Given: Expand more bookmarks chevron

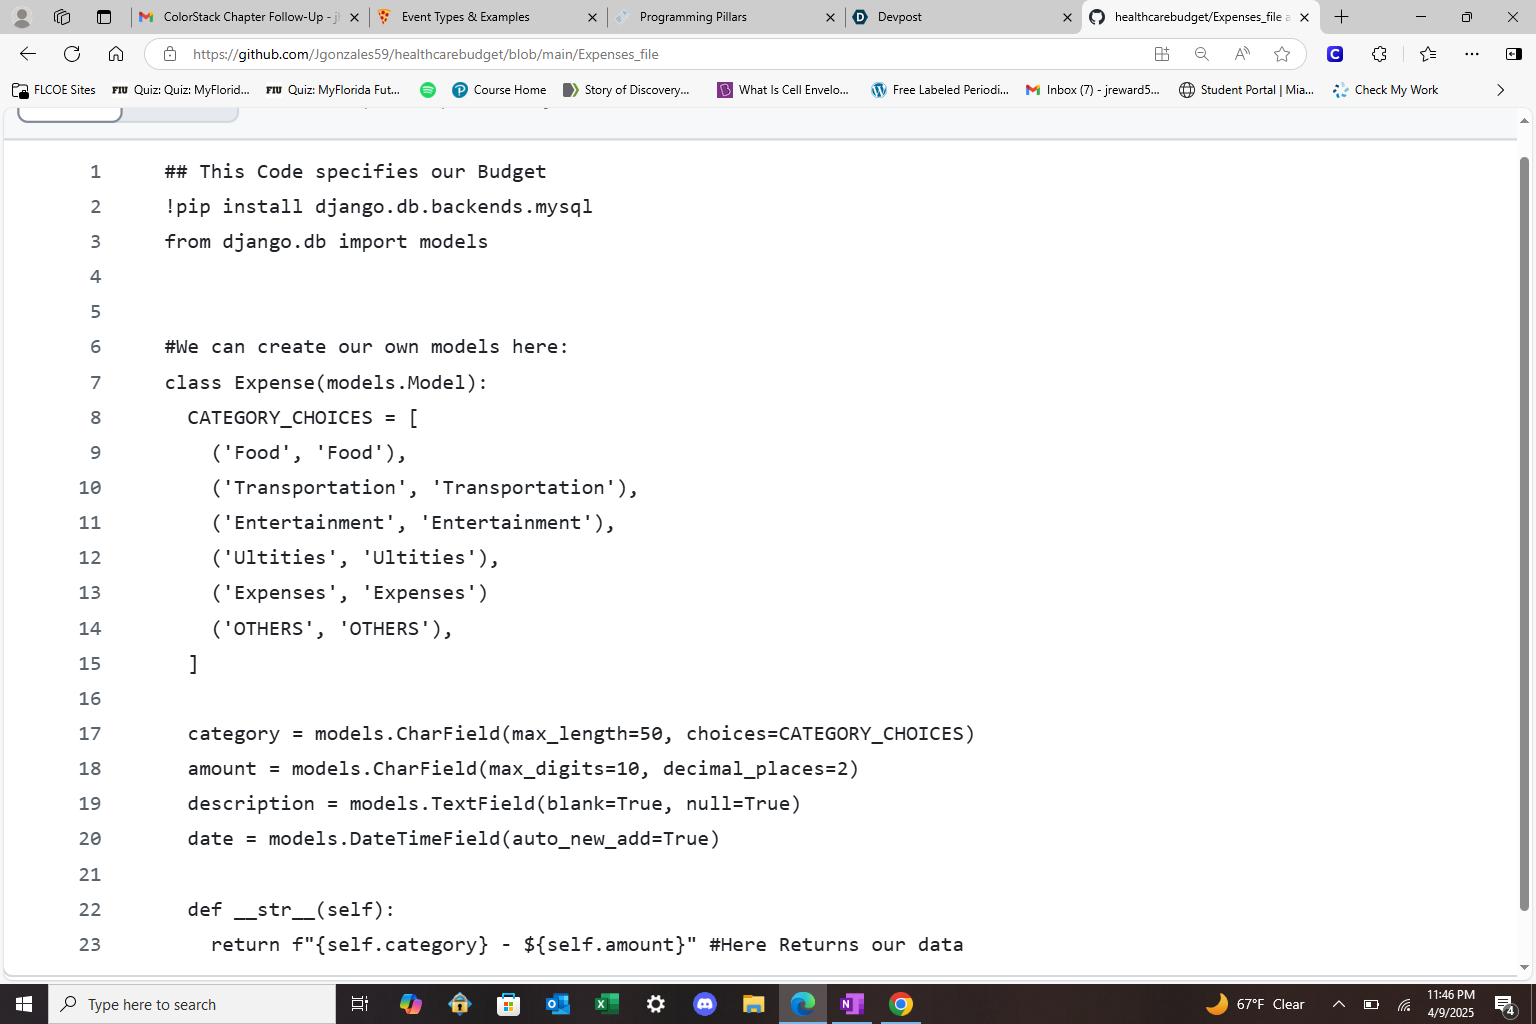Looking at the screenshot, I should pos(1500,90).
